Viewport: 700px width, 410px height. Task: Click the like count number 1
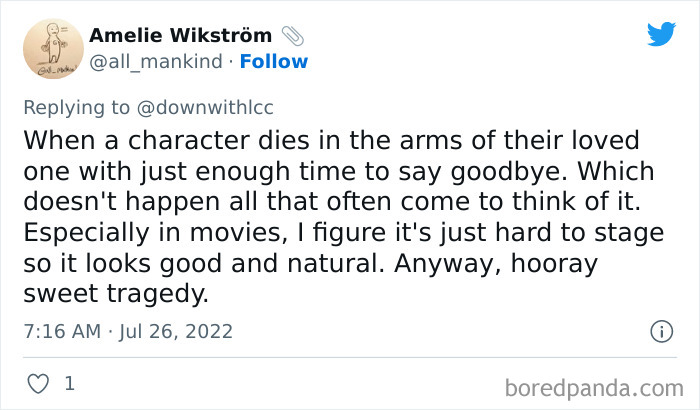point(69,383)
